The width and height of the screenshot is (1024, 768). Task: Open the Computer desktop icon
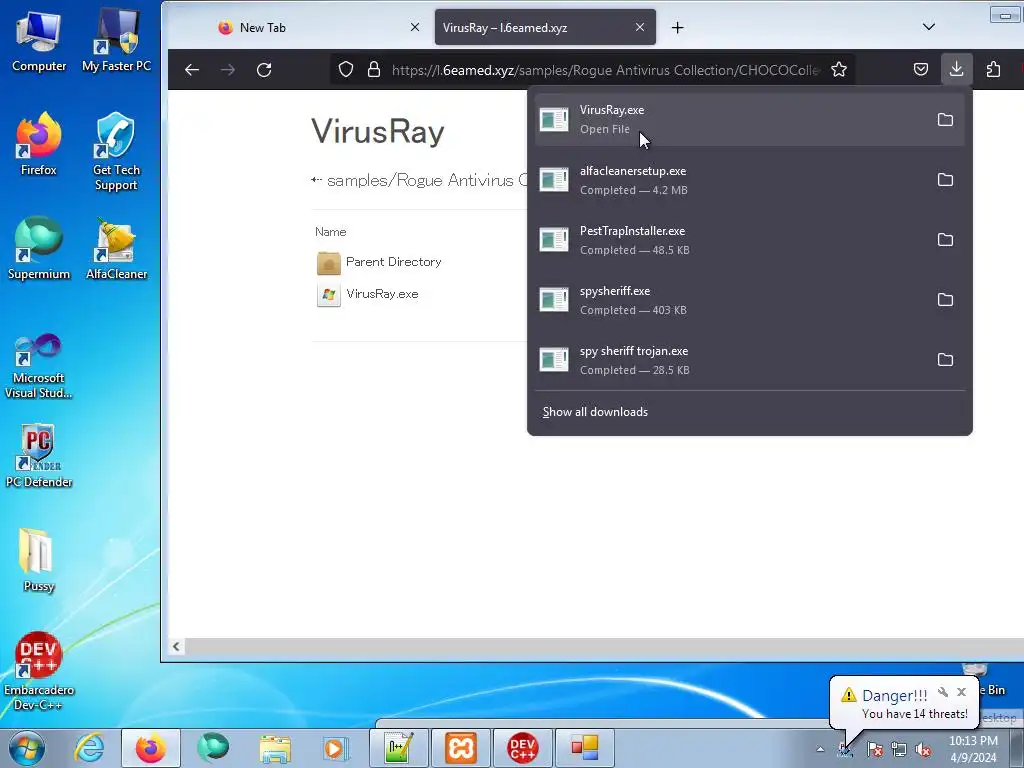click(39, 42)
